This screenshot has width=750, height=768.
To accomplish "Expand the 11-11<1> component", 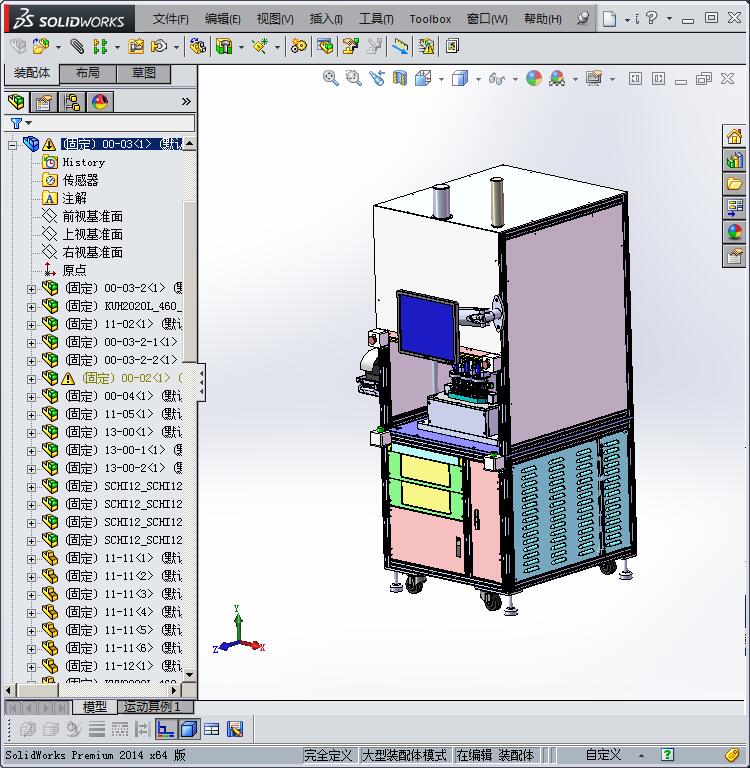I will 31,559.
